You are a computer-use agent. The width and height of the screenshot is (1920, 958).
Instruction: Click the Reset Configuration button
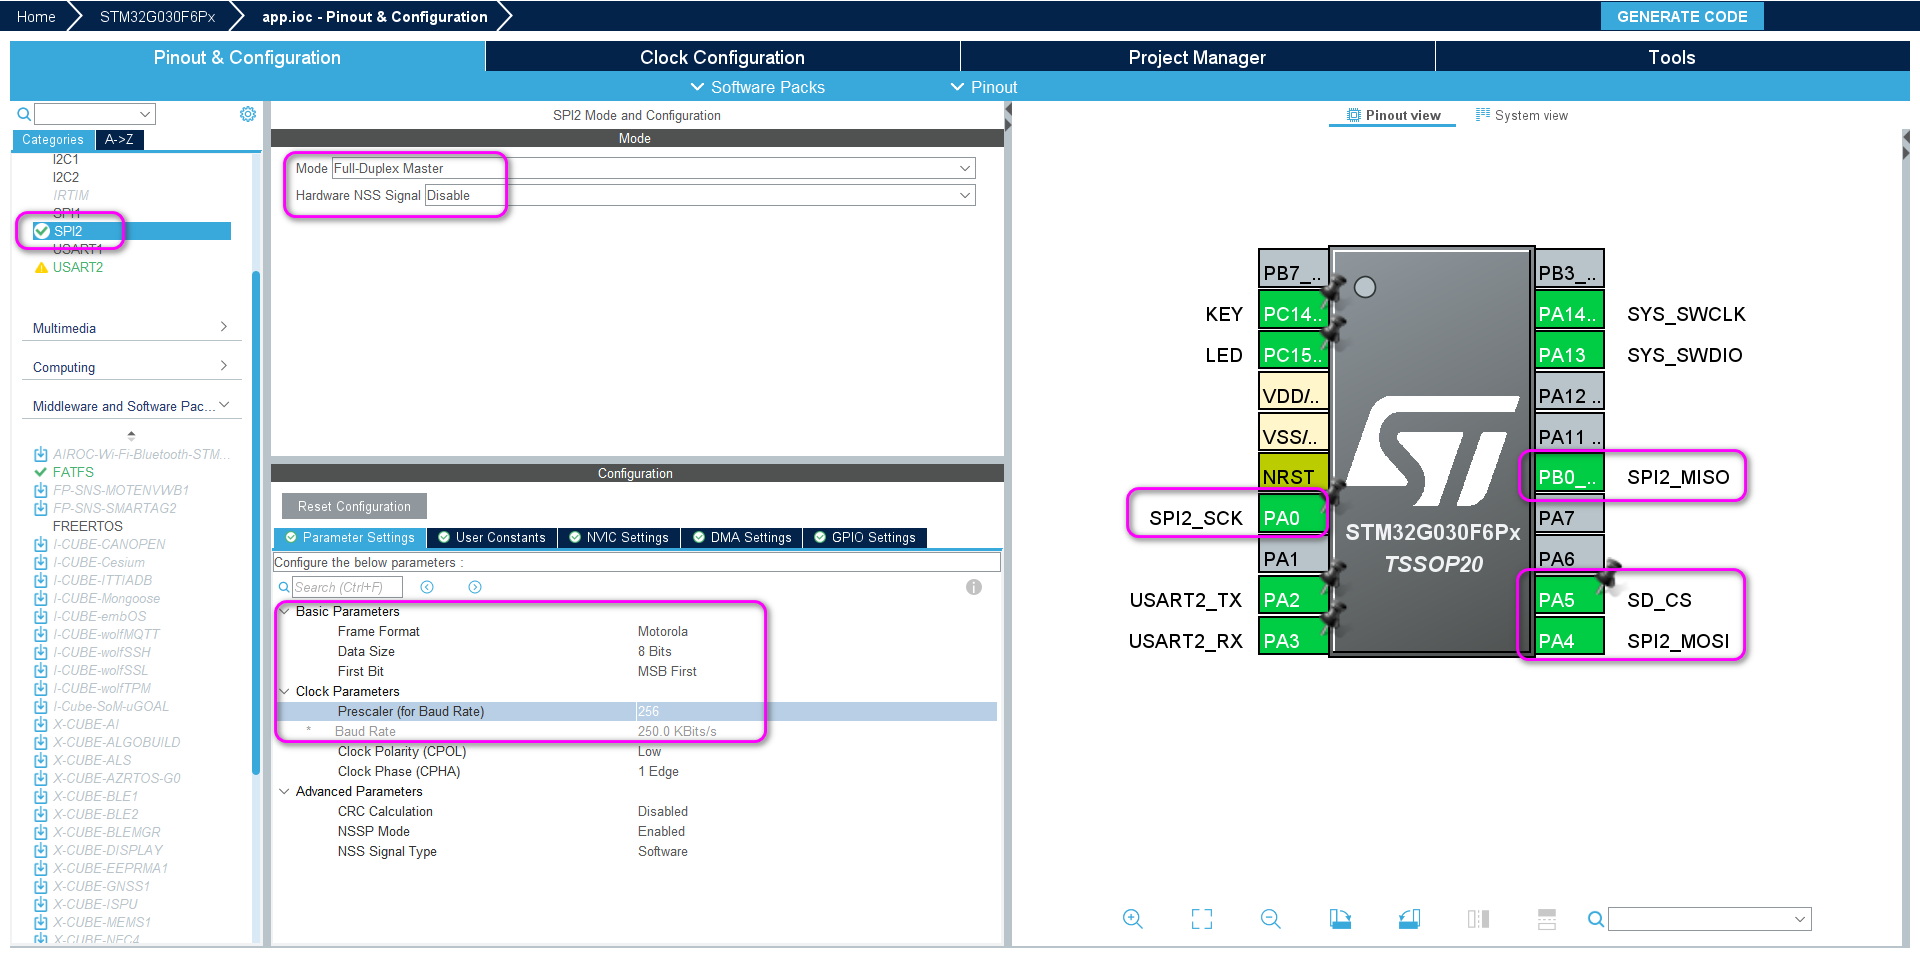click(354, 506)
